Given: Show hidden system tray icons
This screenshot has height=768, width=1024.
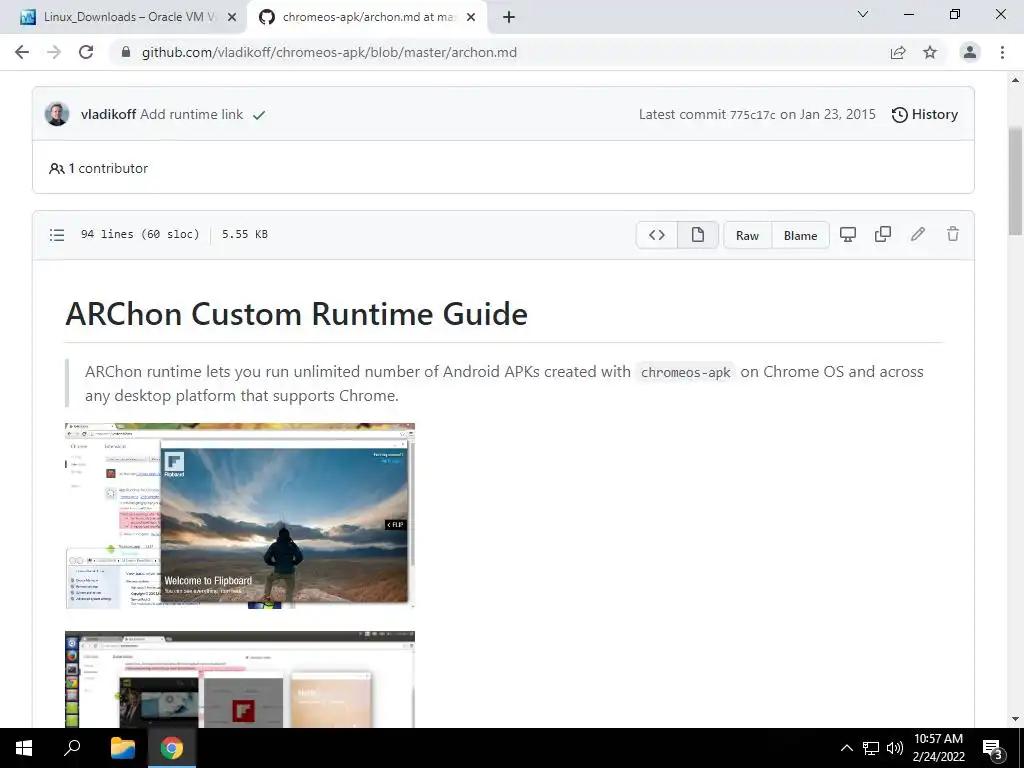Looking at the screenshot, I should [846, 748].
